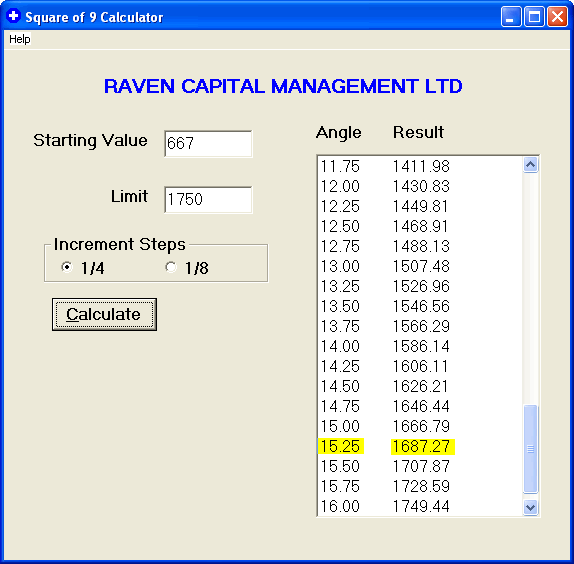Select the 13.25 row with result 1526.96
Viewport: 574px width, 564px height.
(x=420, y=286)
